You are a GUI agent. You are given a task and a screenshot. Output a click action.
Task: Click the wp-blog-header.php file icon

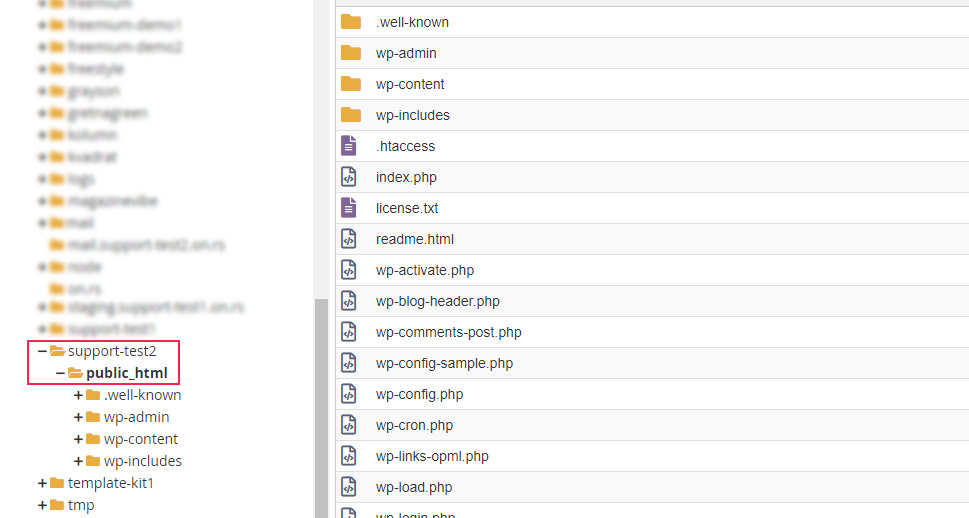[349, 300]
